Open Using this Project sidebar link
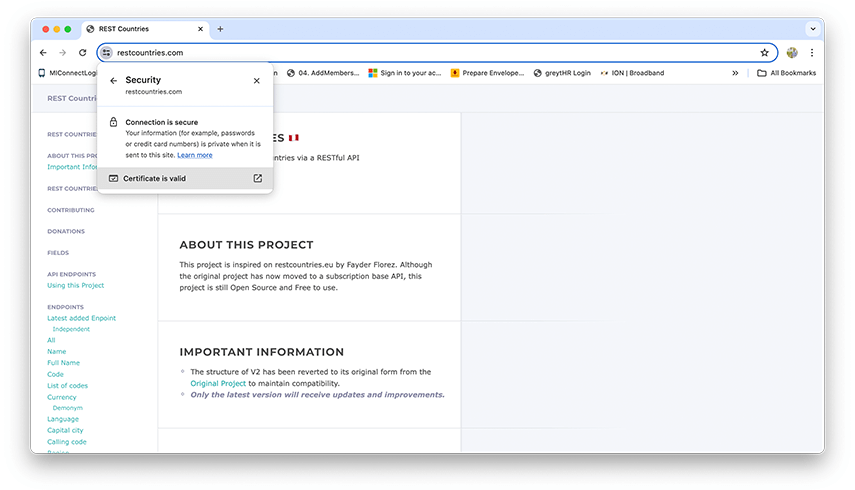Viewport: 855px width, 490px height. click(x=75, y=285)
